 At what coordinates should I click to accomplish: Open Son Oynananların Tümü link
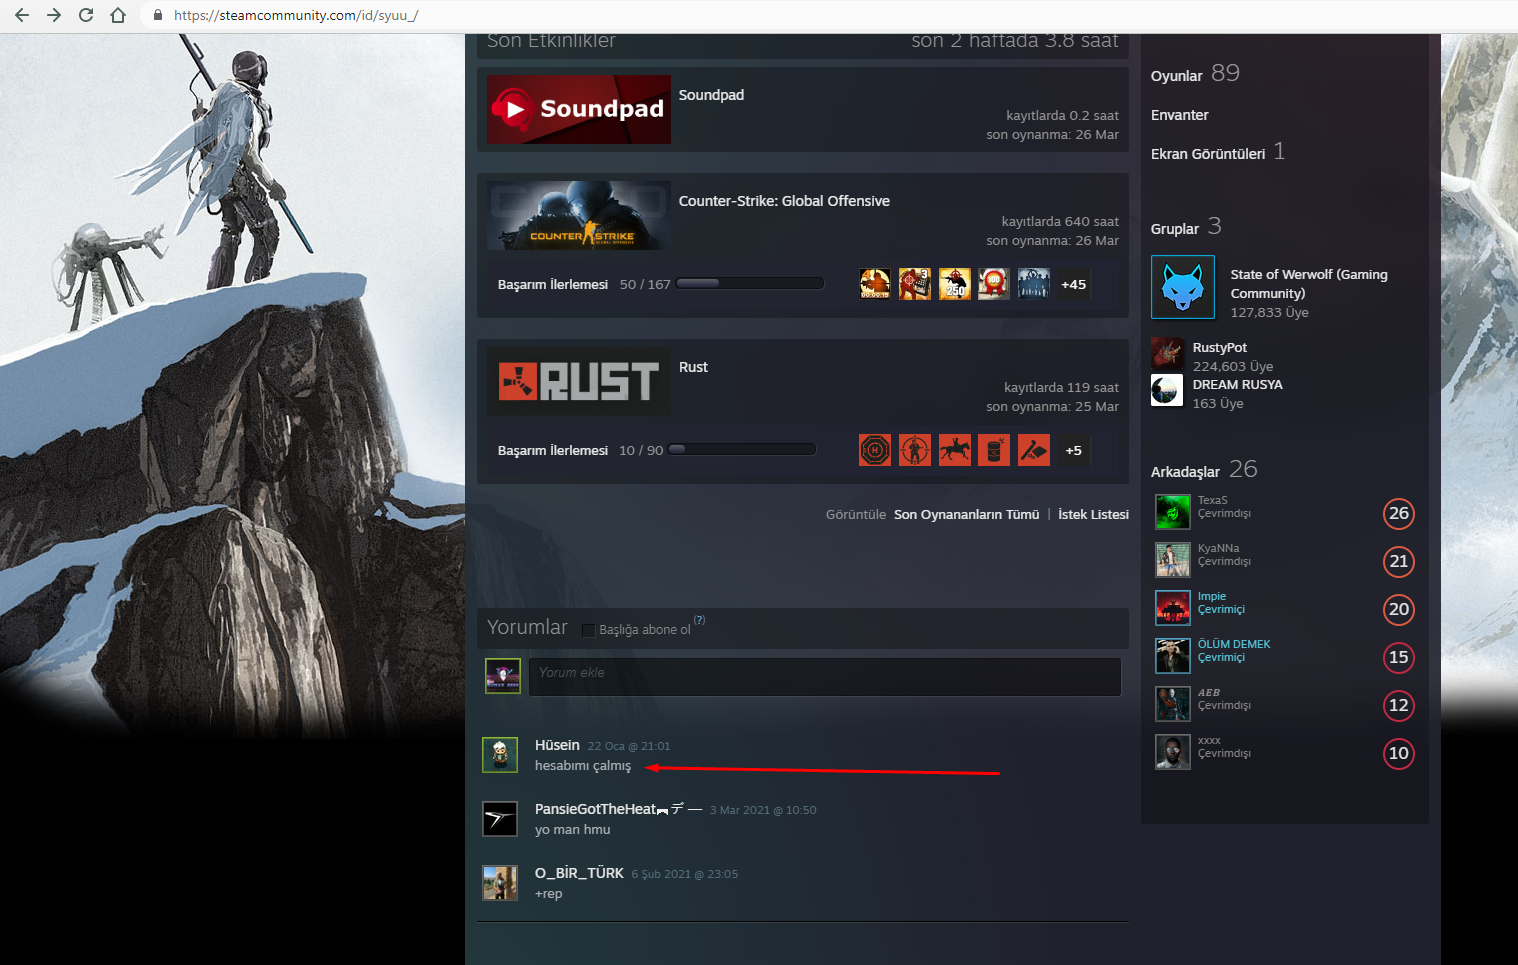coord(966,515)
